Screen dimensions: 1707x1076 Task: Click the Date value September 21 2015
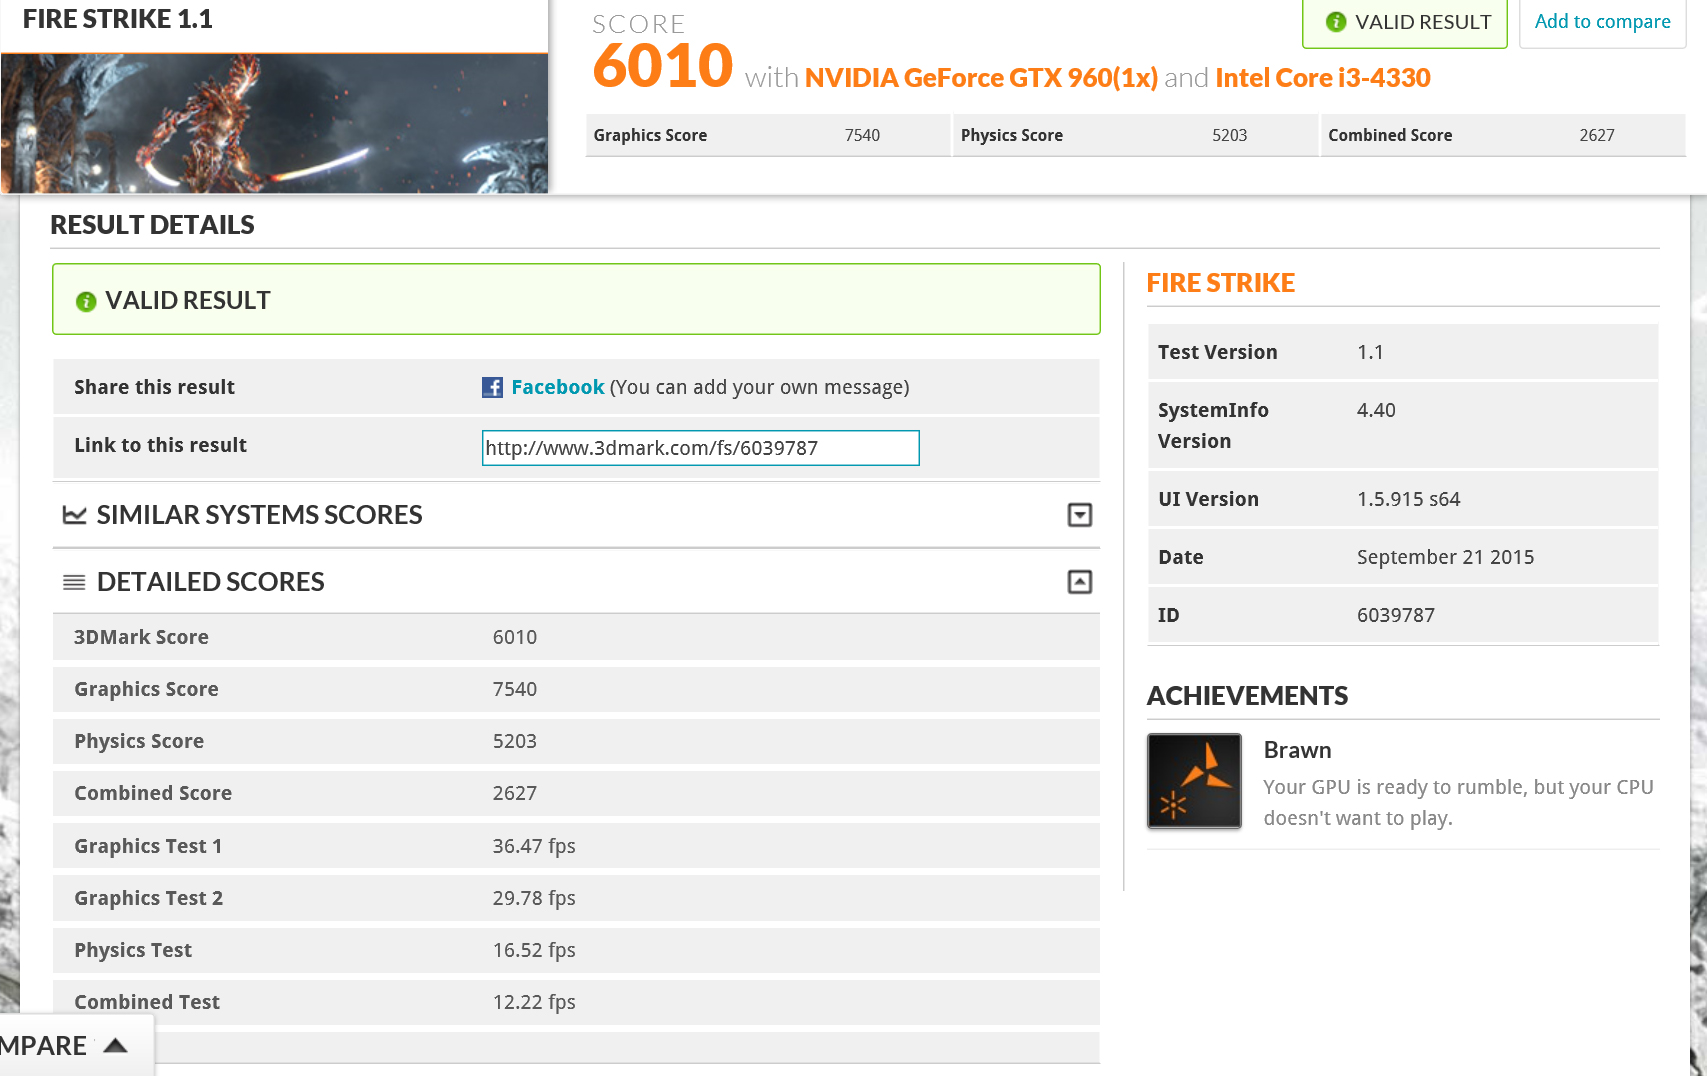(1445, 557)
